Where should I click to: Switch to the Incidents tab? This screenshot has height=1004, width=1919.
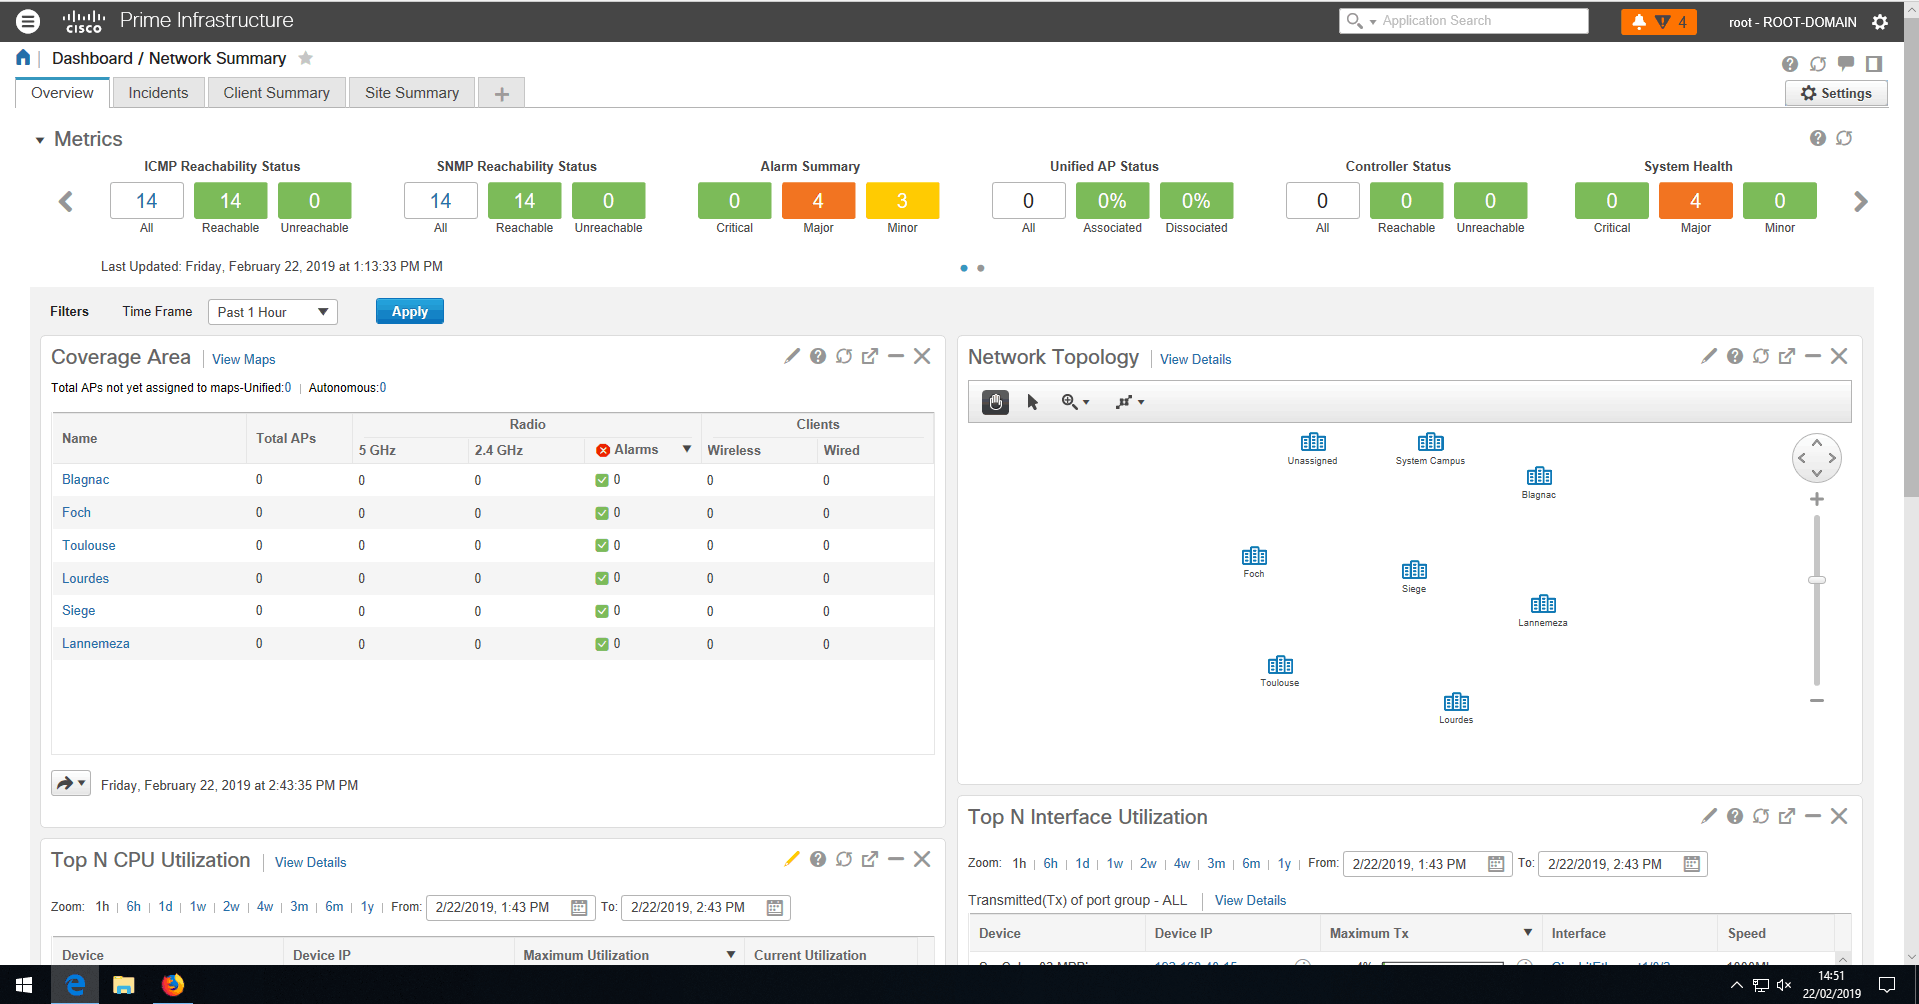(x=158, y=93)
